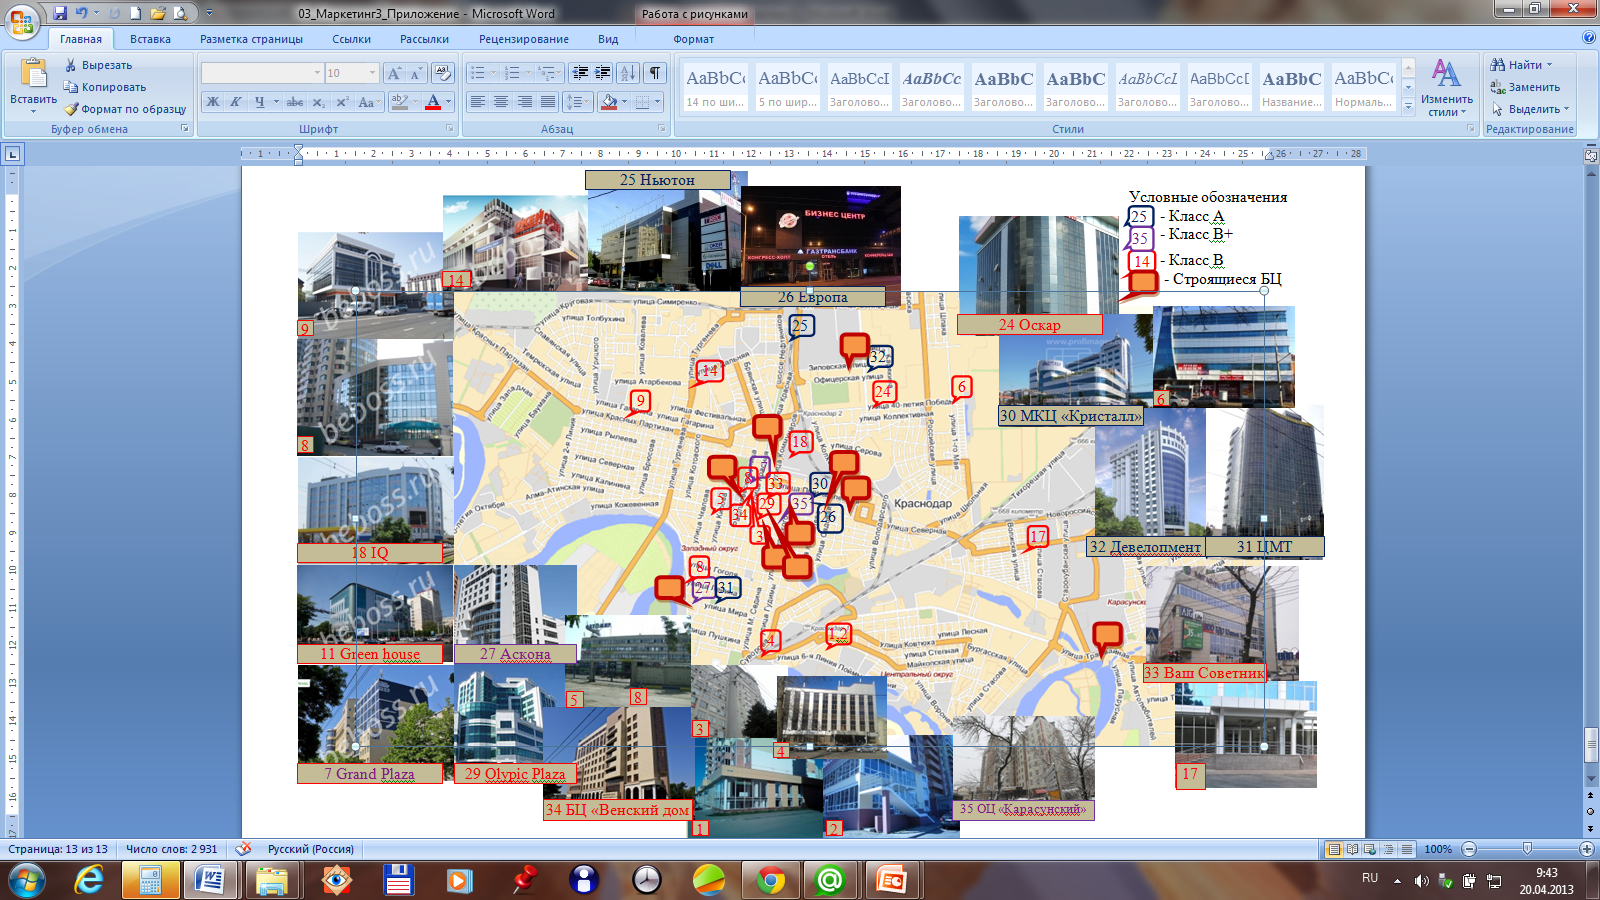The width and height of the screenshot is (1600, 900).
Task: Open the Выделить dropdown
Action: [1530, 109]
